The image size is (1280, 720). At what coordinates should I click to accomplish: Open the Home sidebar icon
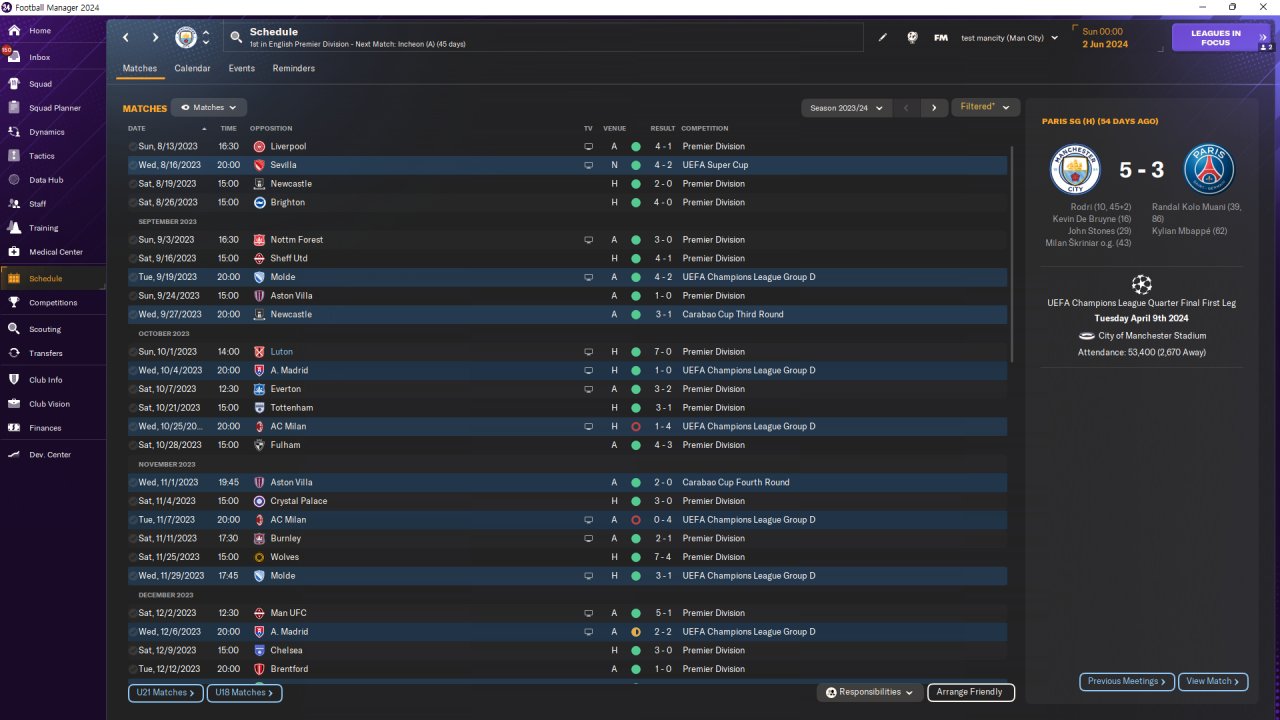(14, 30)
